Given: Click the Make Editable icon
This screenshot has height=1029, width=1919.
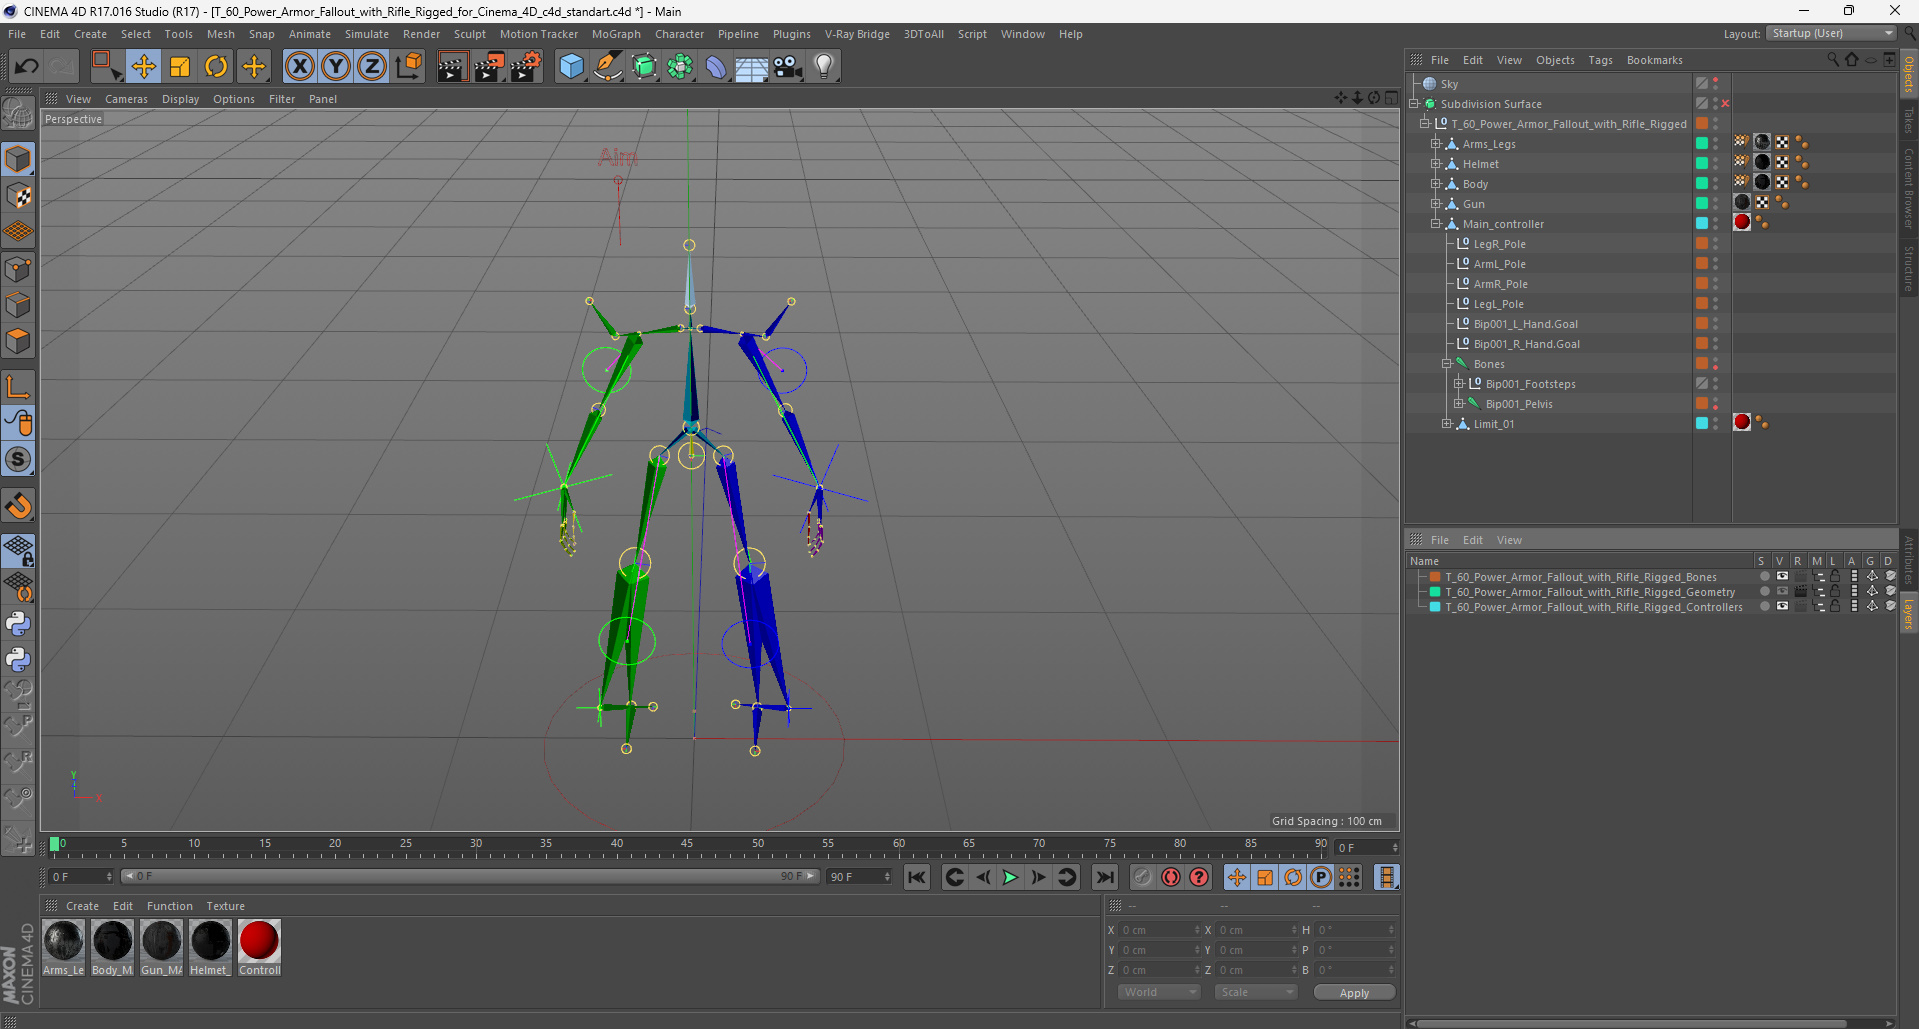Looking at the screenshot, I should (18, 115).
